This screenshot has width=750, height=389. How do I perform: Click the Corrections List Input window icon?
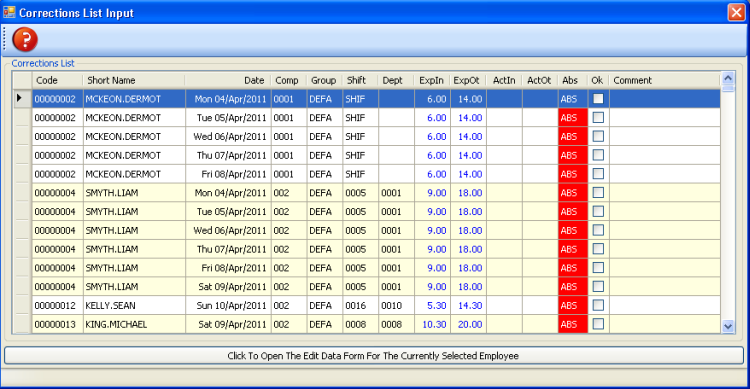click(x=9, y=12)
